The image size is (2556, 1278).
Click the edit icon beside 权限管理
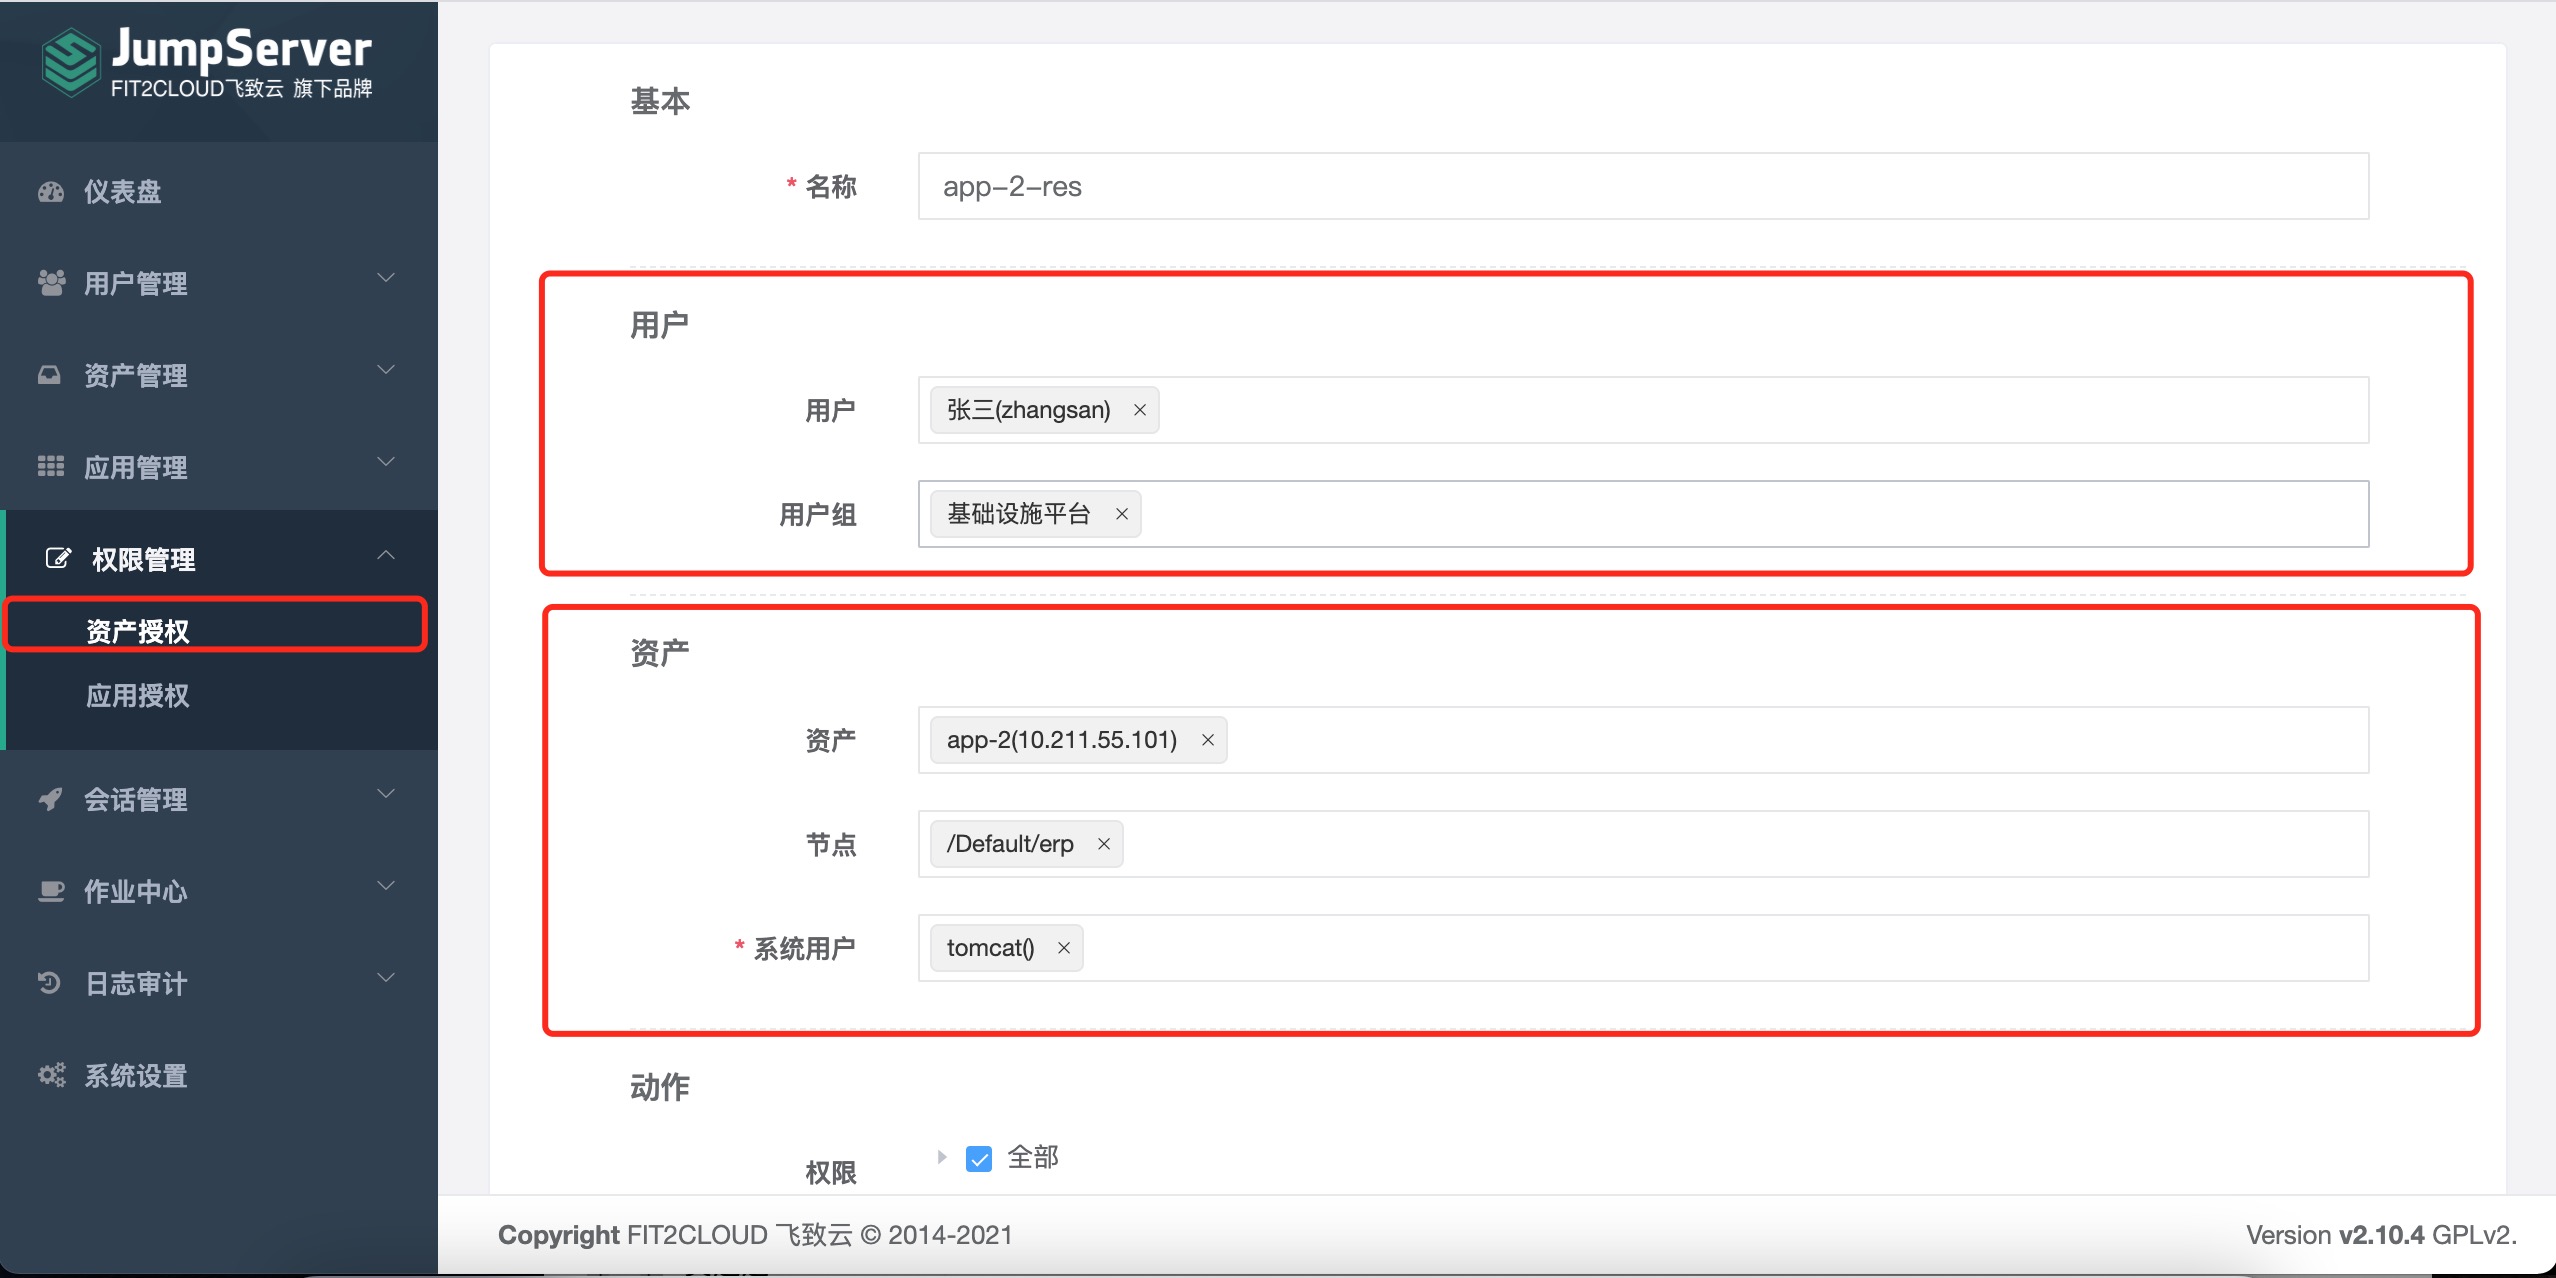coord(59,558)
